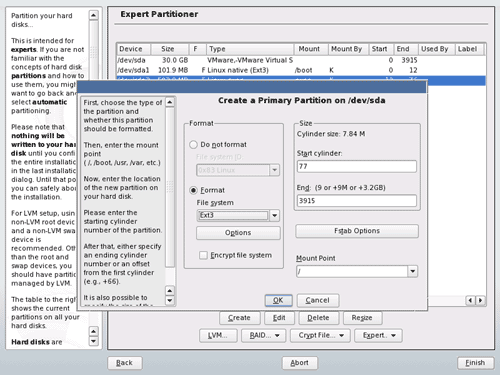Click dialog help scrollbar bottom down arrow
The image size is (500, 375).
[x=170, y=301]
